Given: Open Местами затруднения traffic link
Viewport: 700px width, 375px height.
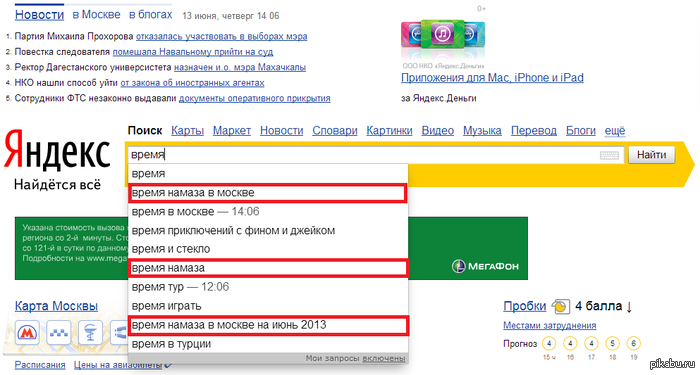Looking at the screenshot, I should coord(550,325).
